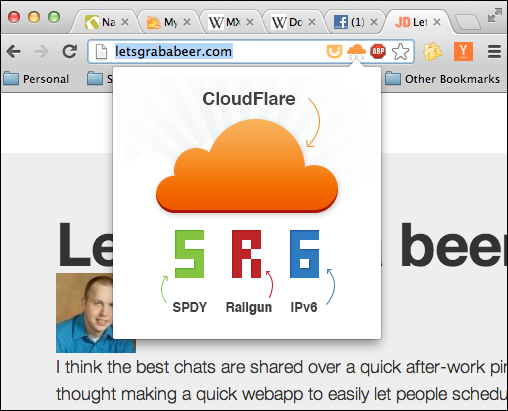Open the Chrome hamburger menu

coord(494,51)
